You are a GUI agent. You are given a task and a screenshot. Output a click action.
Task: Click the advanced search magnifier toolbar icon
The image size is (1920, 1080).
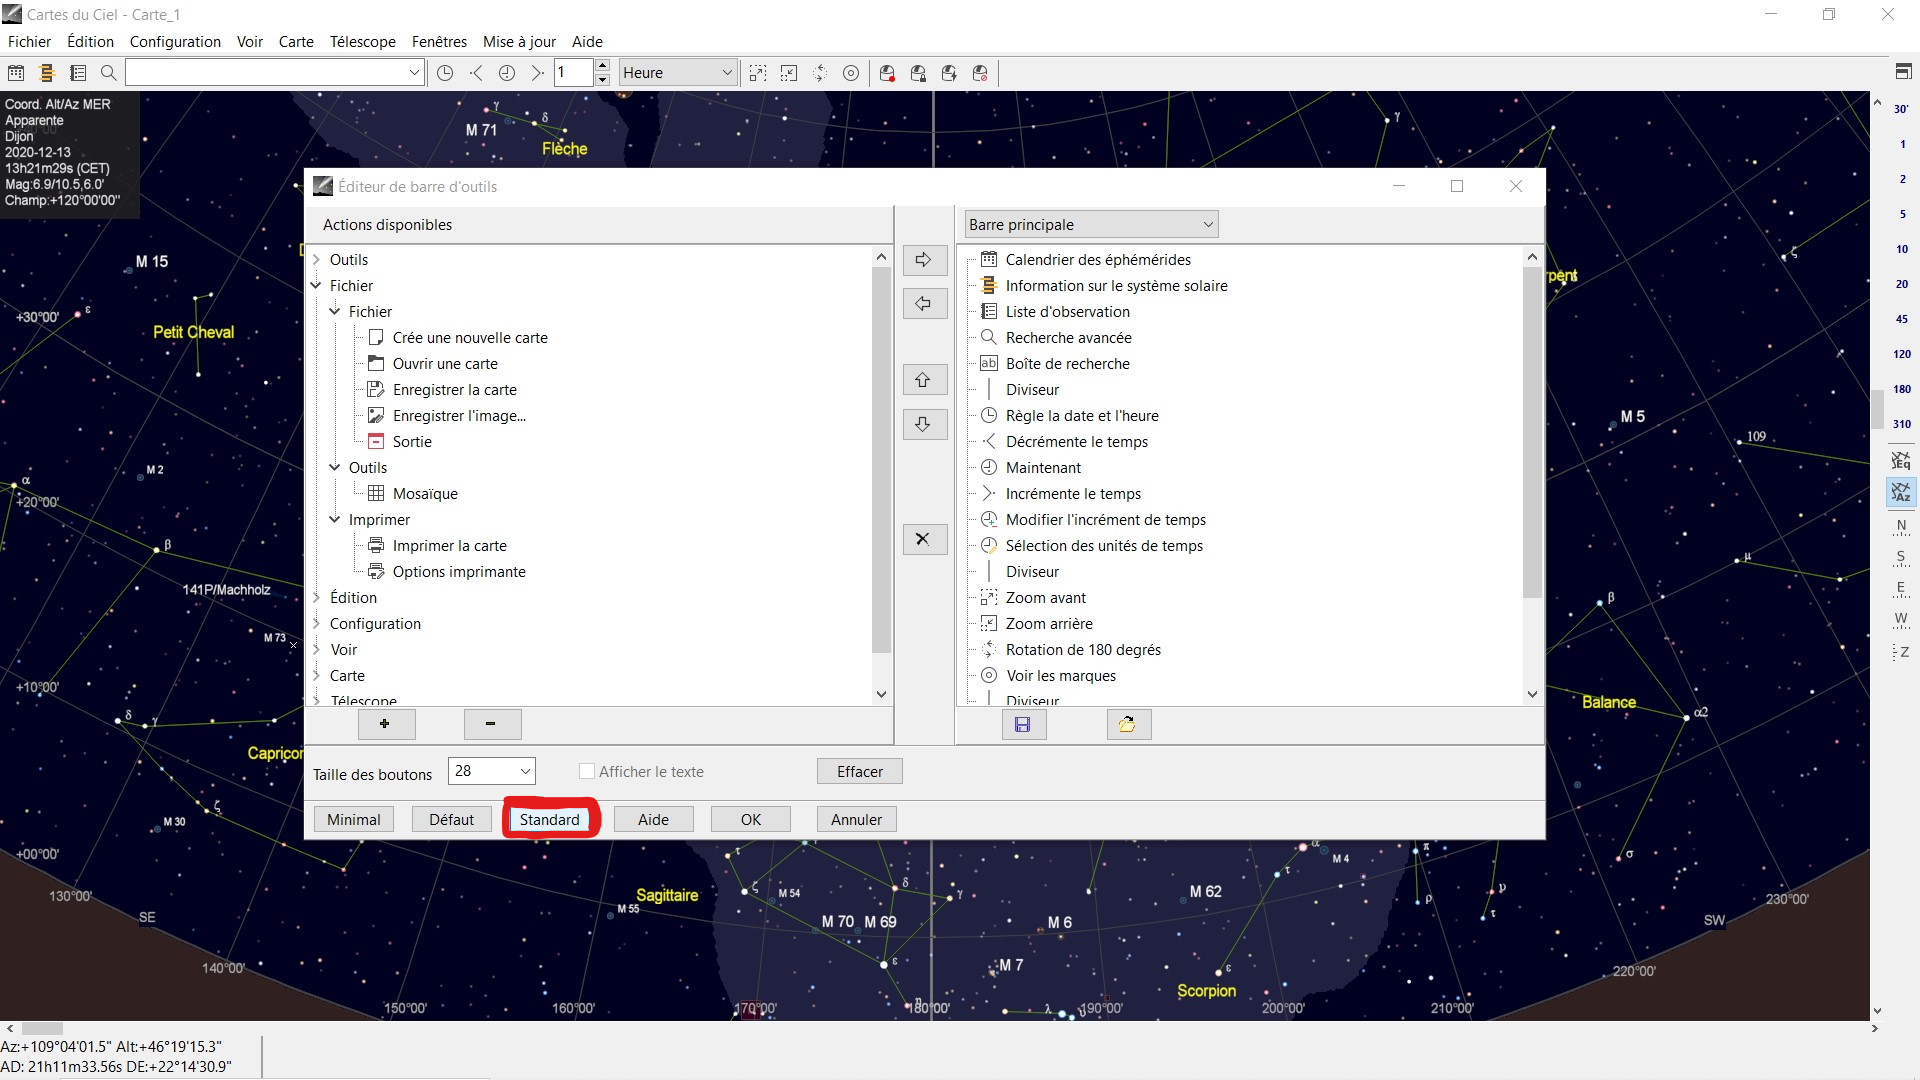tap(109, 73)
